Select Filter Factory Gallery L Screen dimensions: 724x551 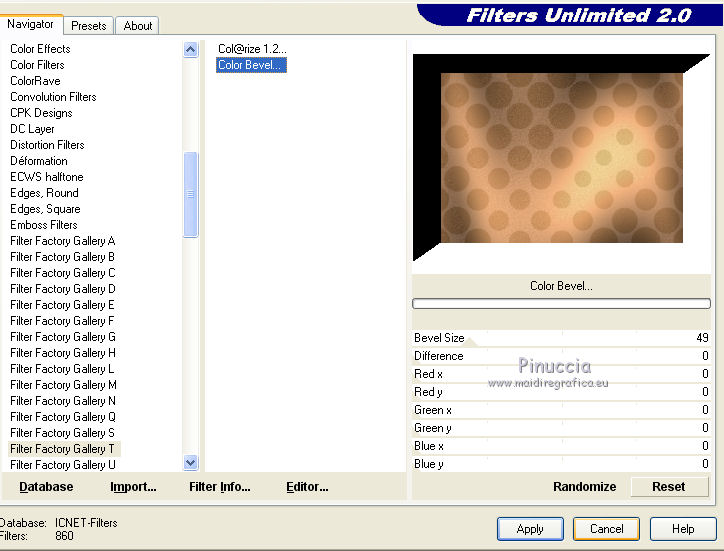(62, 369)
